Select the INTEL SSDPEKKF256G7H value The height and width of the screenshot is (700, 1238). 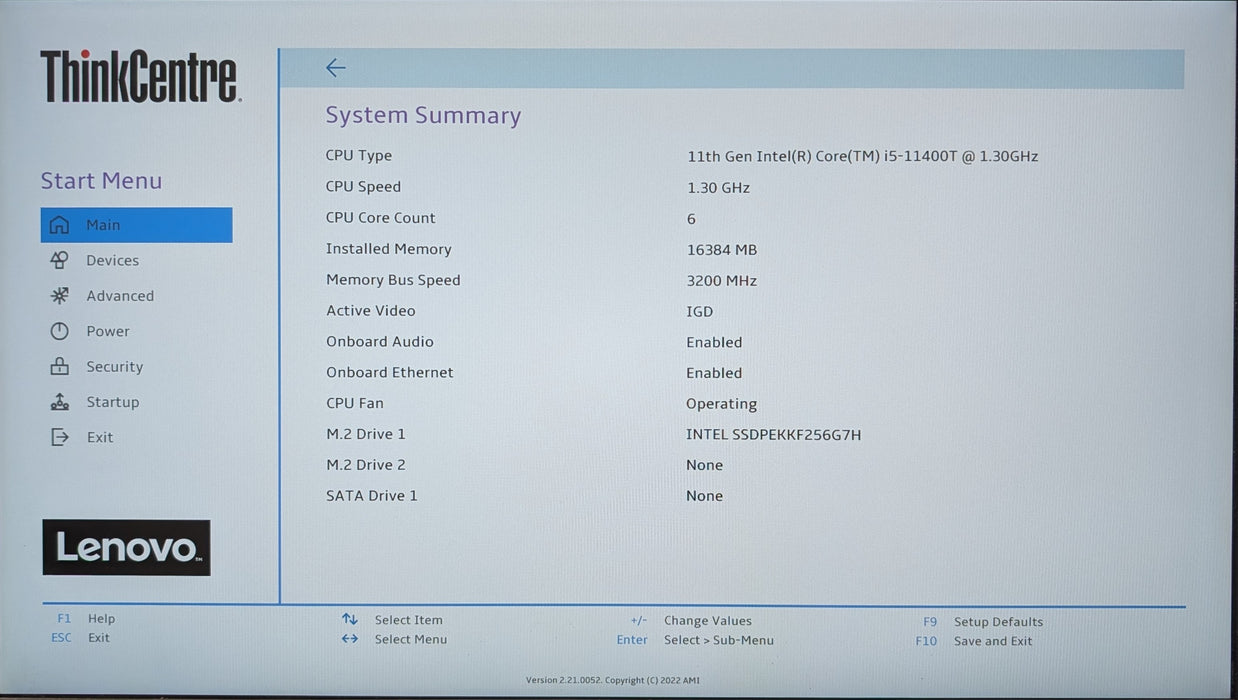click(774, 435)
